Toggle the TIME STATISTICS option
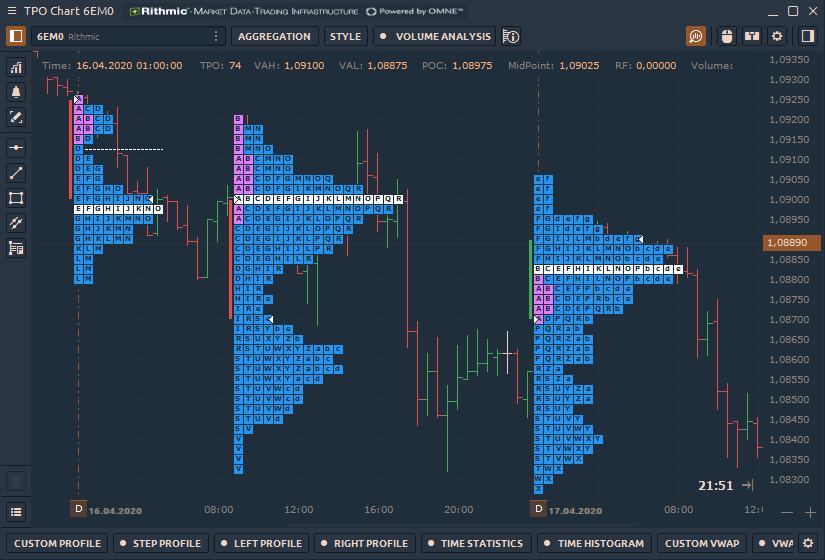Image resolution: width=825 pixels, height=560 pixels. [x=476, y=543]
